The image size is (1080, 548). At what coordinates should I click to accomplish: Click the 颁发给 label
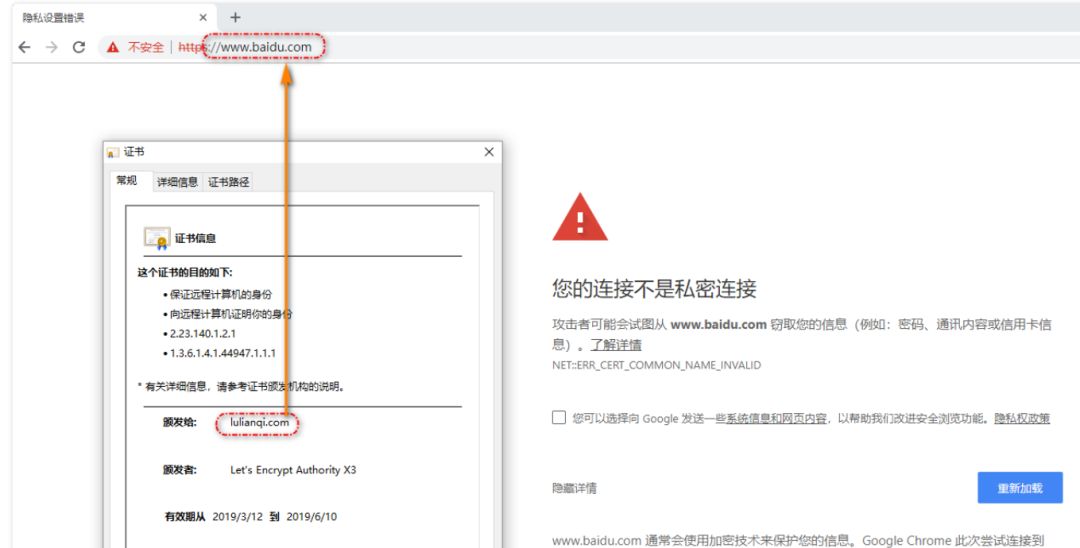pyautogui.click(x=180, y=422)
